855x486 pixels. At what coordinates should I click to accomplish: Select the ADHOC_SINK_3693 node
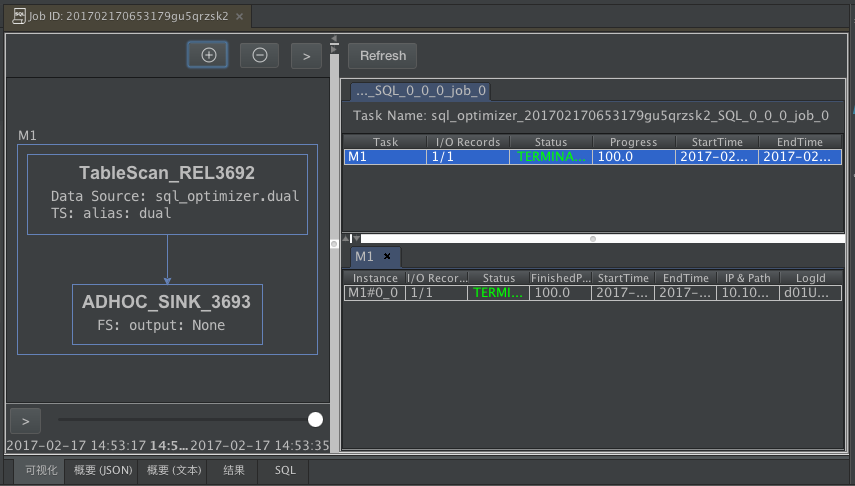tap(167, 314)
